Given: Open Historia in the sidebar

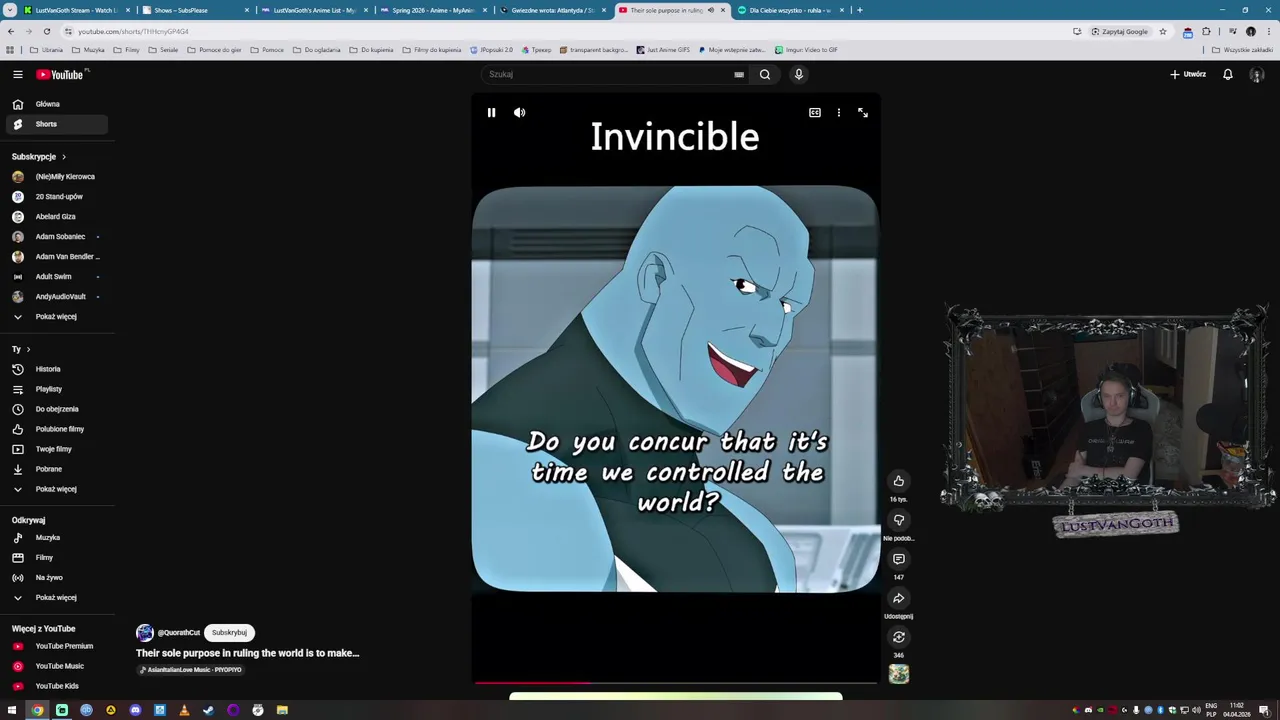Looking at the screenshot, I should click(57, 369).
